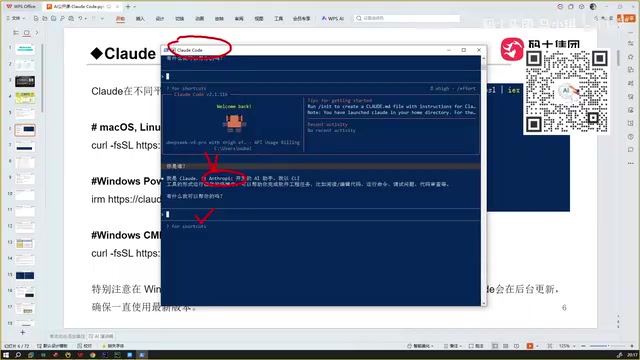Start slideshow with orange play button
Screen dimensions: 640x360
tap(530, 346)
